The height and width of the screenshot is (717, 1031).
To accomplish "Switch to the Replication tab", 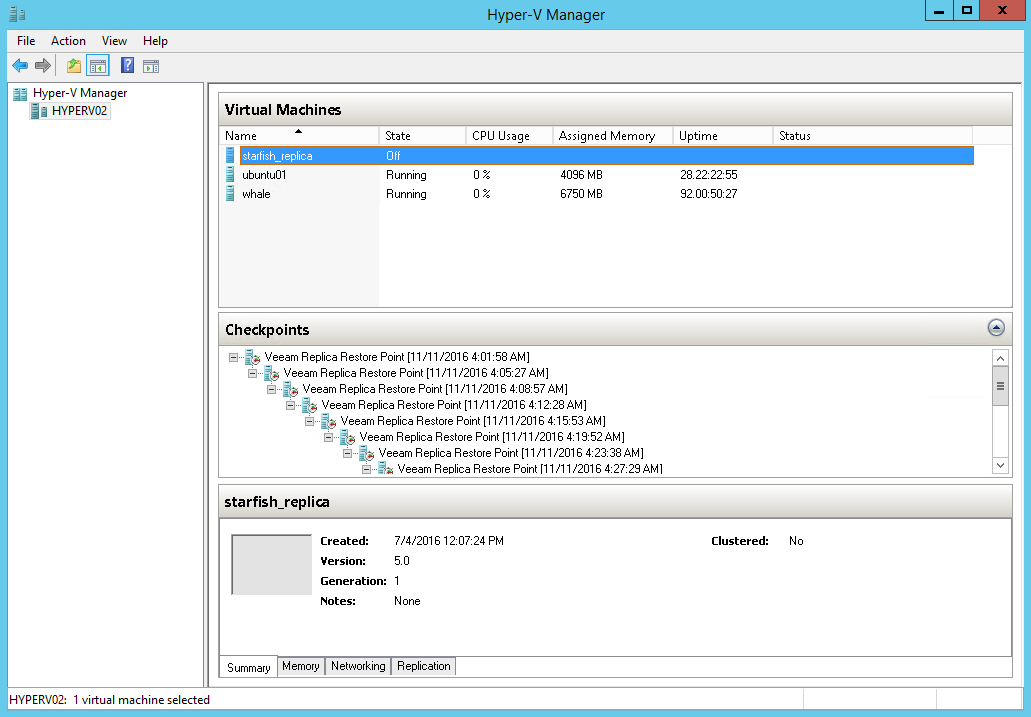I will click(x=423, y=666).
